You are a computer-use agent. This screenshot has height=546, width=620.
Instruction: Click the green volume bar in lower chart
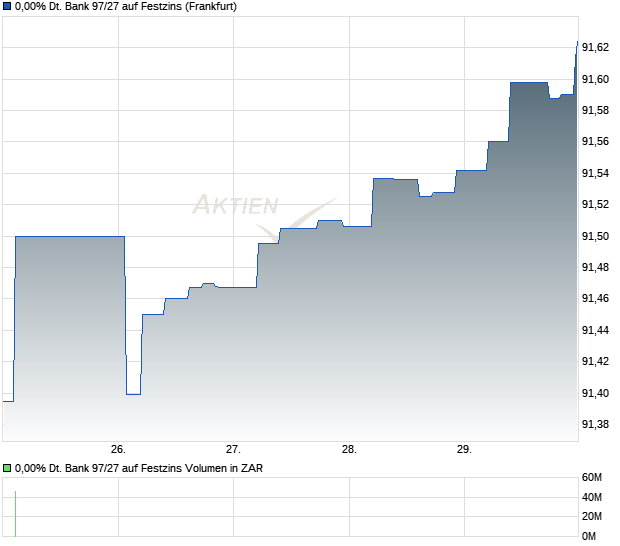pyautogui.click(x=15, y=514)
